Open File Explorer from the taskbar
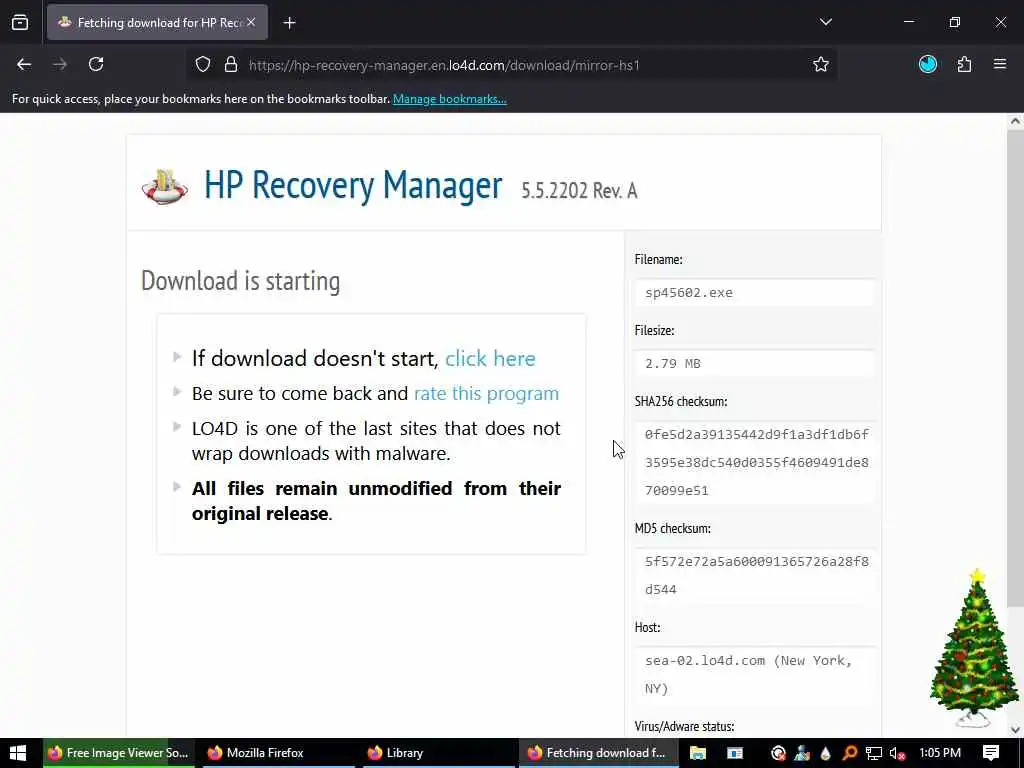The image size is (1024, 768). pos(697,753)
